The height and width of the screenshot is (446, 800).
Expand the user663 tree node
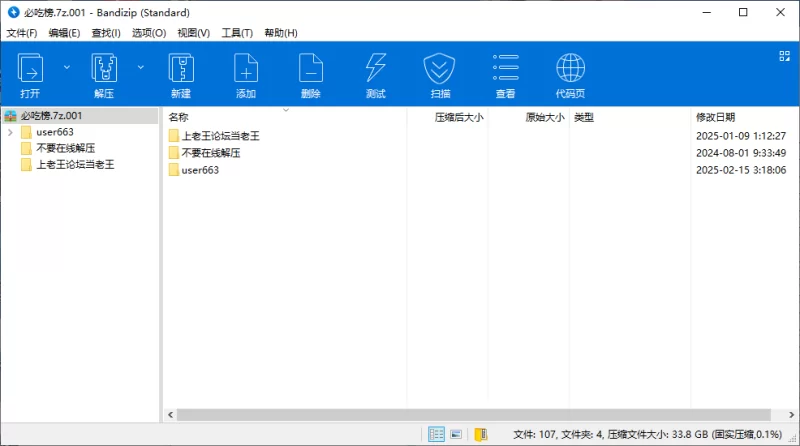tap(10, 133)
